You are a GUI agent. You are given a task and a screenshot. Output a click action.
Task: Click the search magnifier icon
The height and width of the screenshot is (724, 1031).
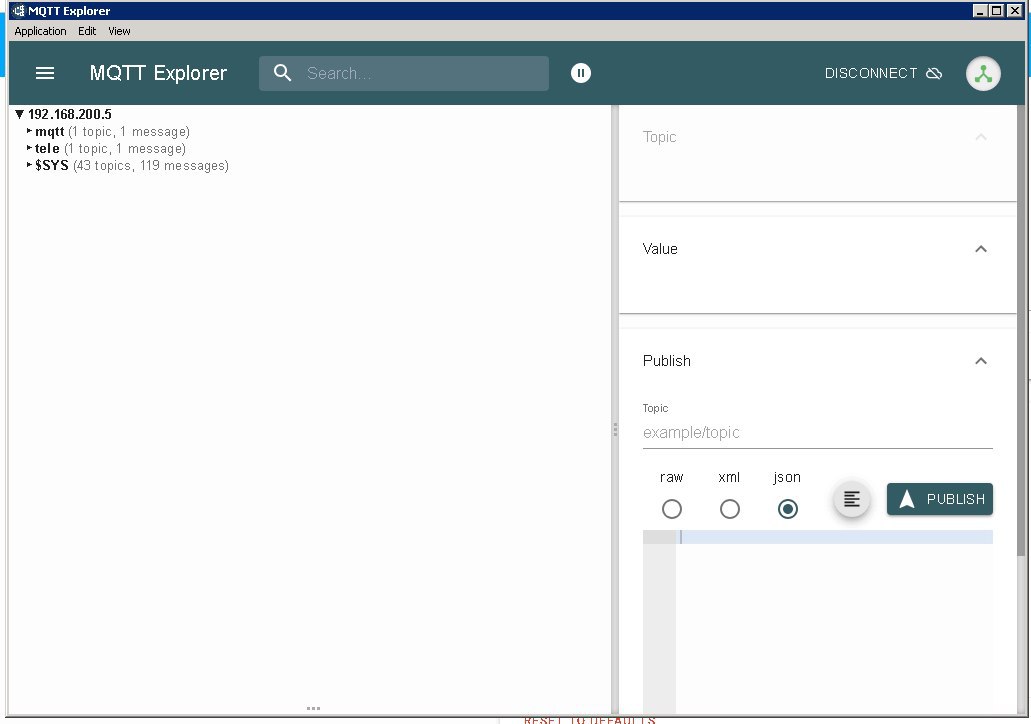click(282, 73)
